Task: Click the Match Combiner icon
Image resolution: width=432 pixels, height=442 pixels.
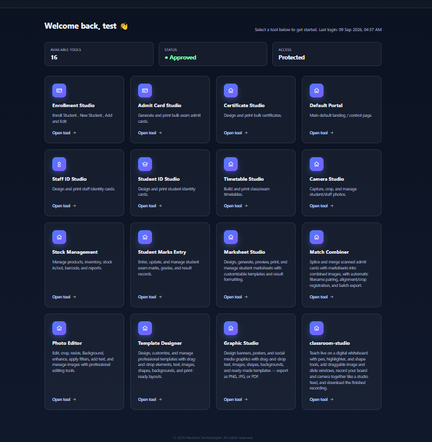Action: (x=317, y=237)
